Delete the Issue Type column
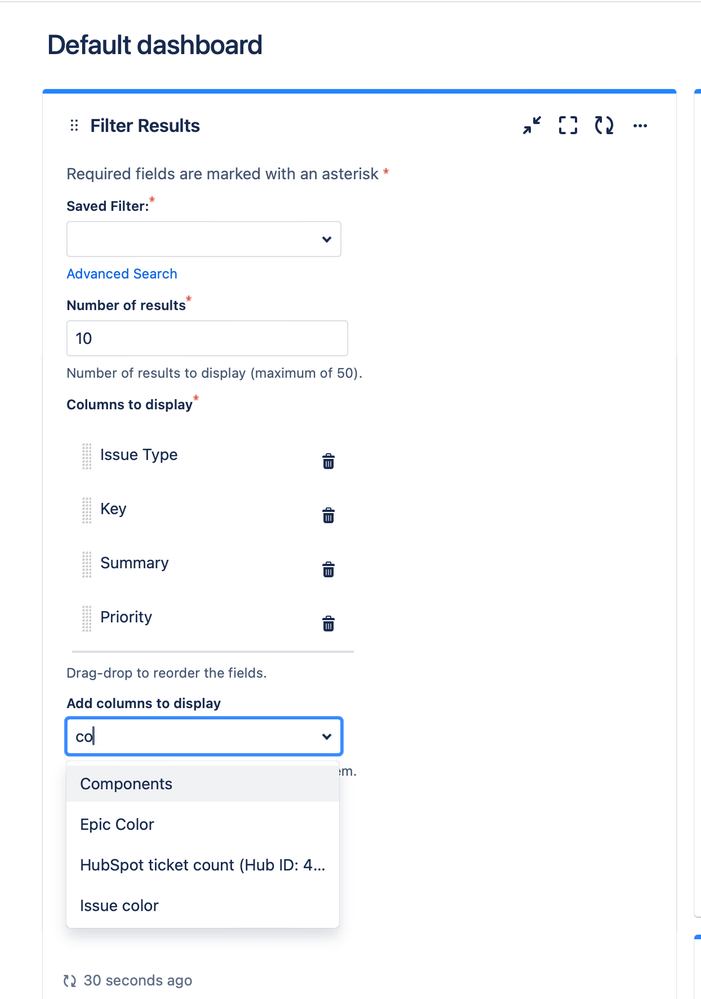Viewport: 701px width, 999px height. tap(328, 461)
